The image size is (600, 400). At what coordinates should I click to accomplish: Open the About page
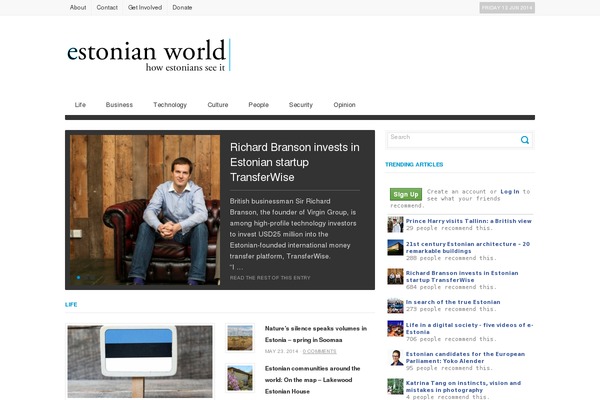click(78, 7)
